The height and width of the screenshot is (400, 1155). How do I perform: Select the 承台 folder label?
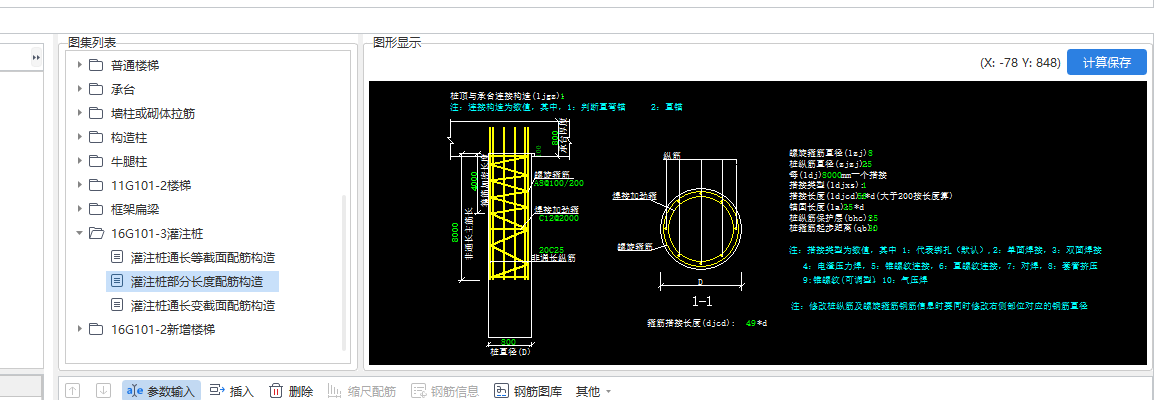[123, 90]
